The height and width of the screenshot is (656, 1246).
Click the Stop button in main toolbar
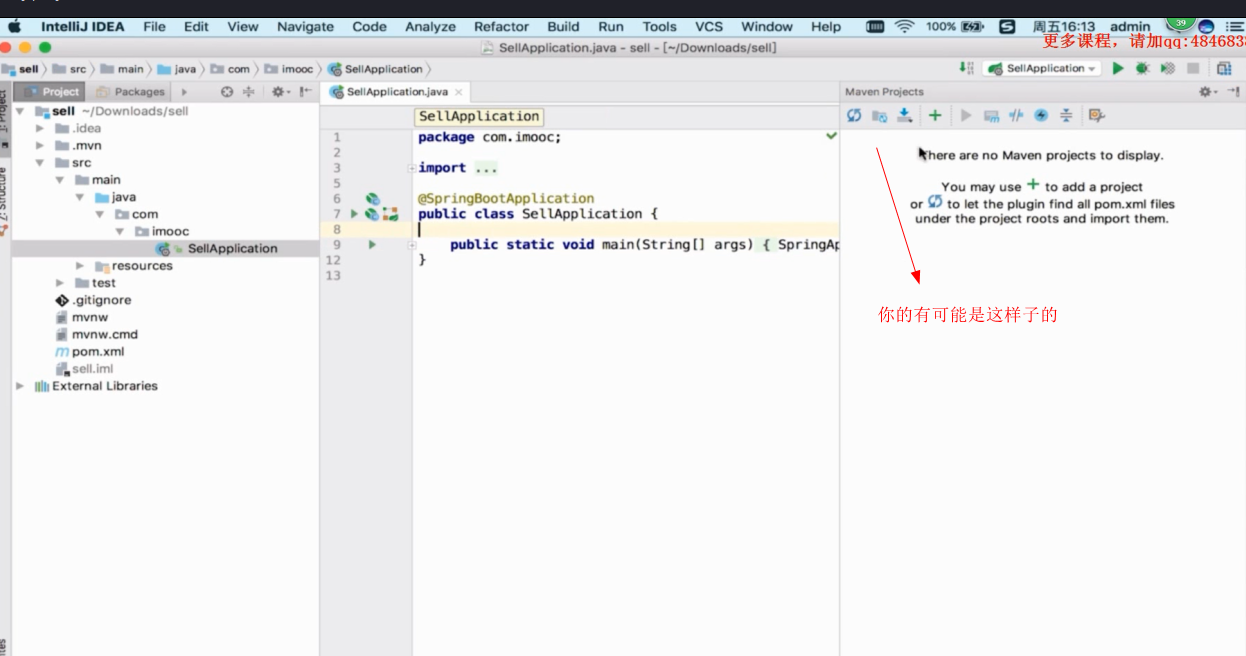click(x=1193, y=68)
